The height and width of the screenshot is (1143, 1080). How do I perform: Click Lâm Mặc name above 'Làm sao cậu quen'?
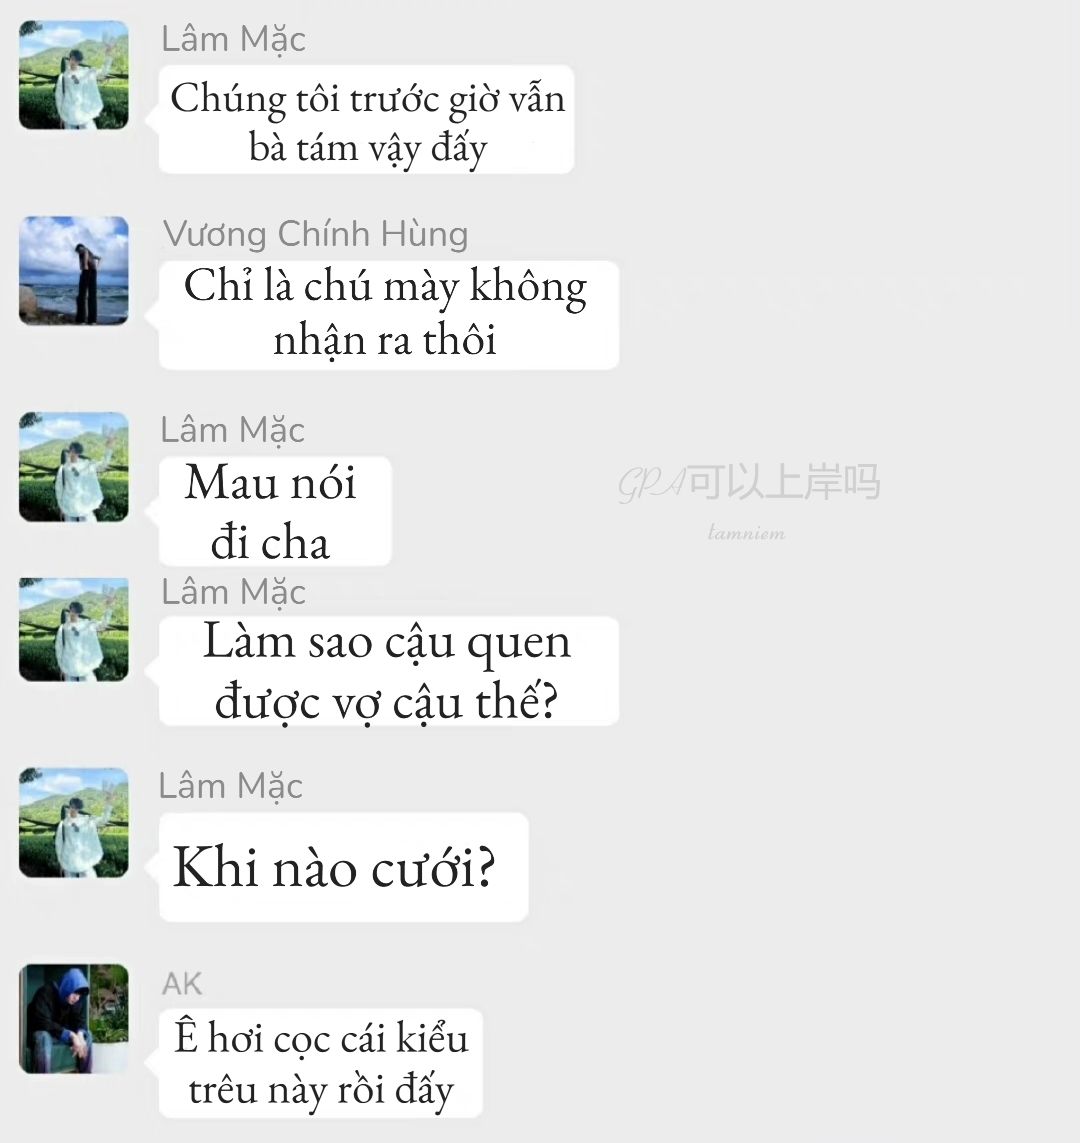click(x=233, y=592)
